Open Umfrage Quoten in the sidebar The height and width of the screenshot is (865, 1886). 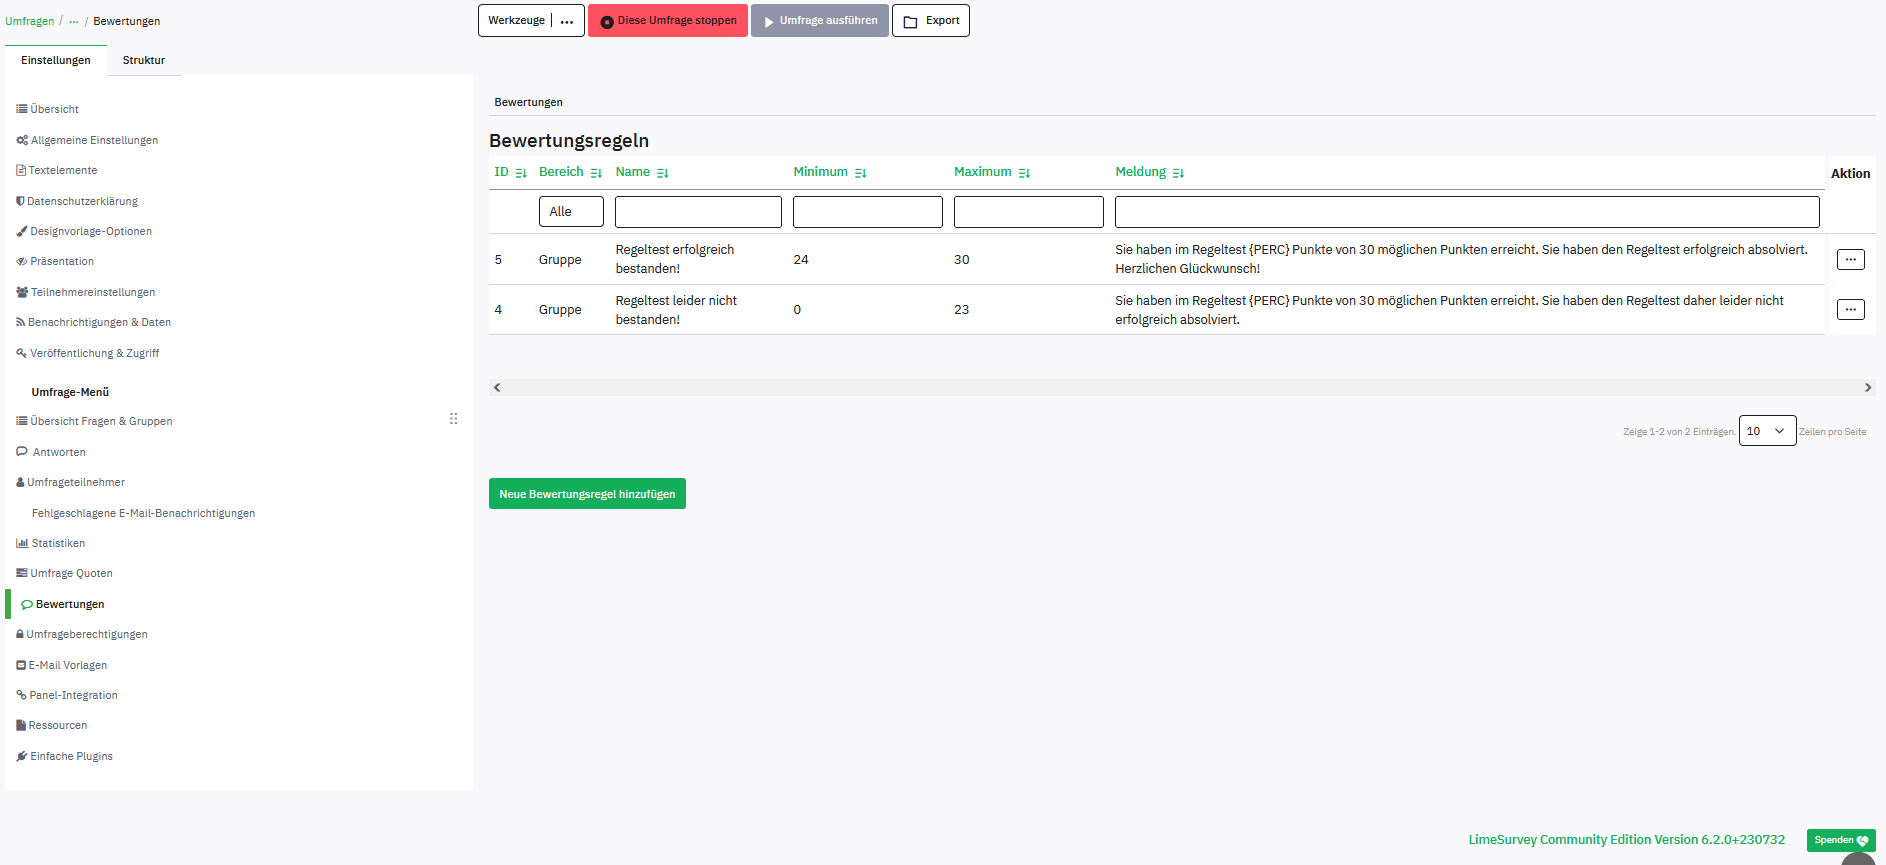71,573
